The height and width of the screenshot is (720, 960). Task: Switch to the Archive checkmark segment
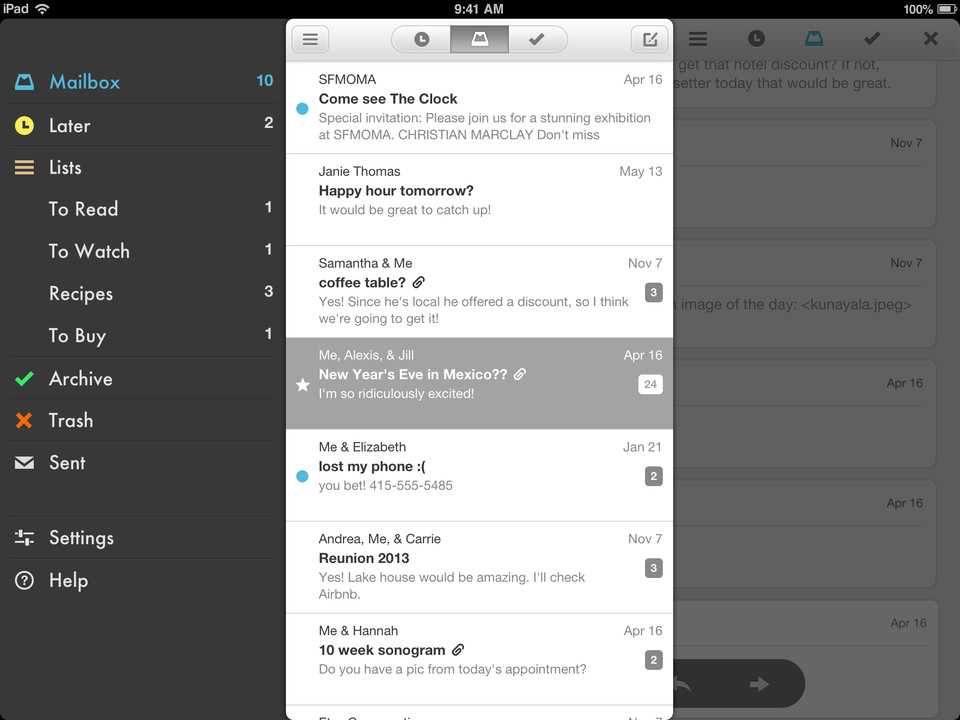pyautogui.click(x=537, y=40)
